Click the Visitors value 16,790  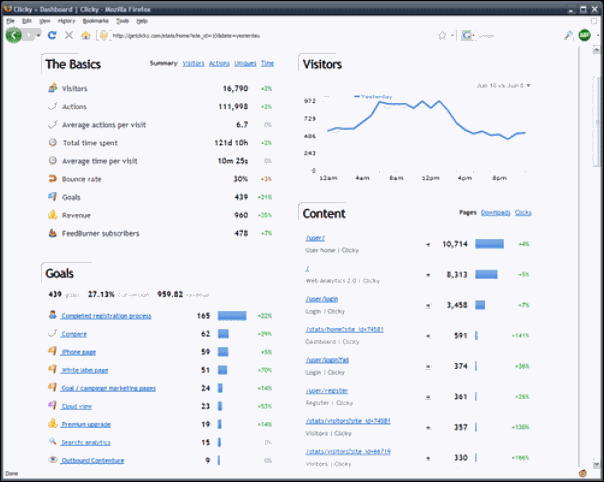pos(235,89)
